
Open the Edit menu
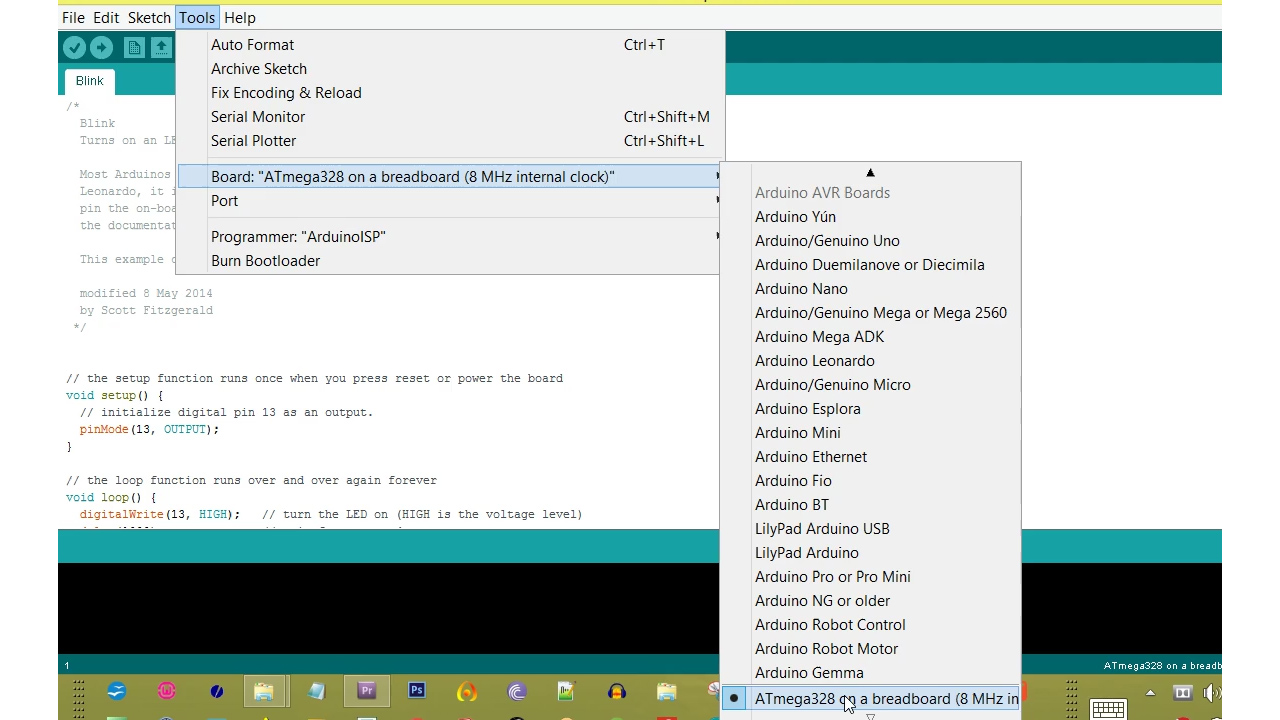[106, 18]
